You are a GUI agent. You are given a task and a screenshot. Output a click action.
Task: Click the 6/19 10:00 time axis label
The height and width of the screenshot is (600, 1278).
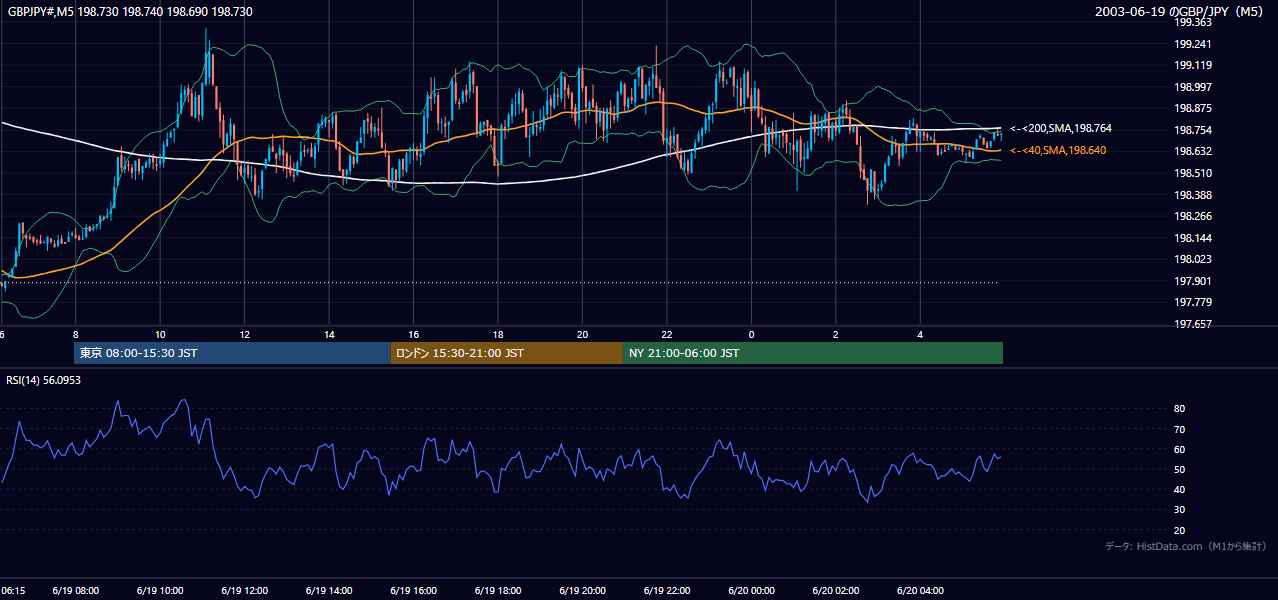(160, 591)
